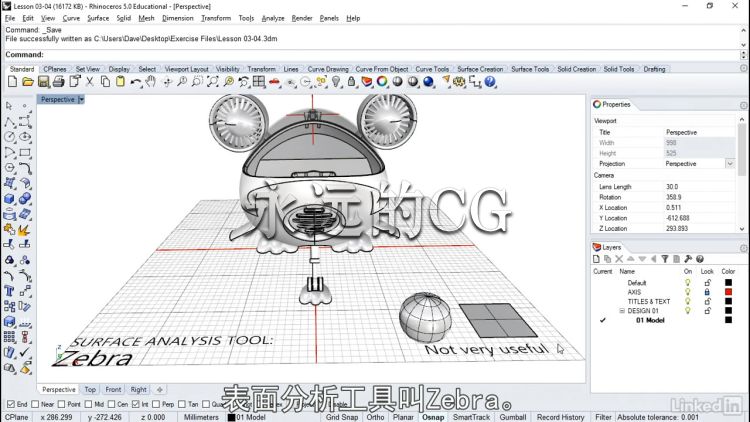Open Layers panel tools hammer icon
The width and height of the screenshot is (750, 422).
tap(688, 259)
